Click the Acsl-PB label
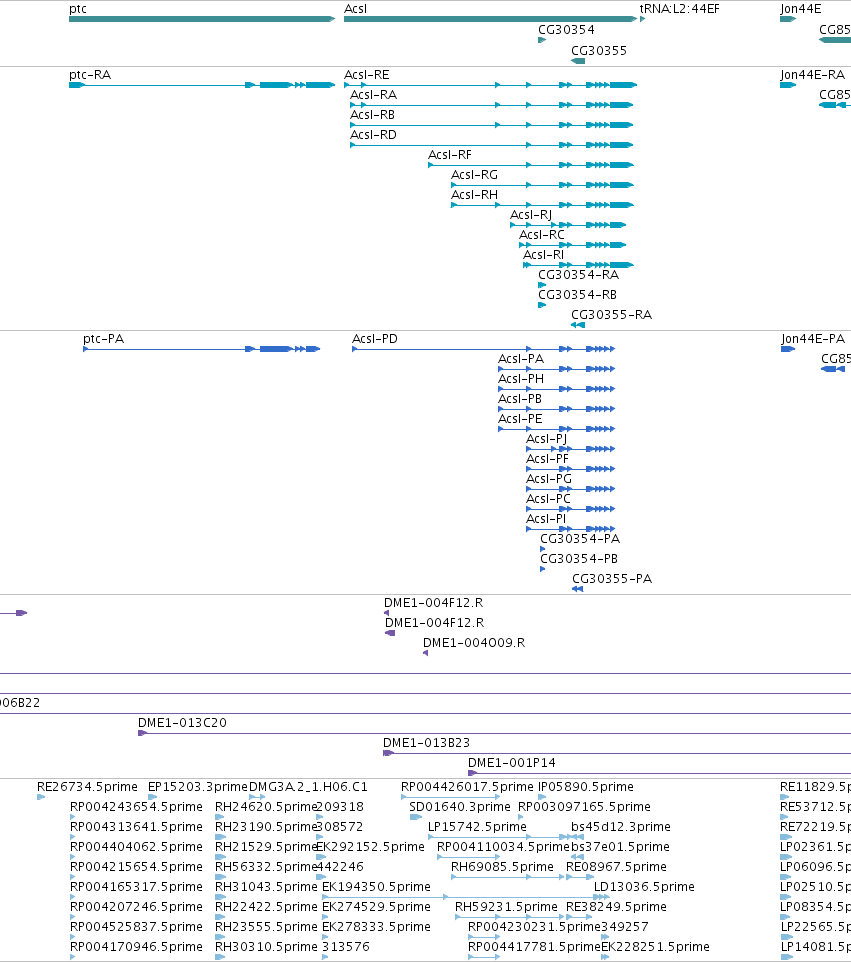 520,399
